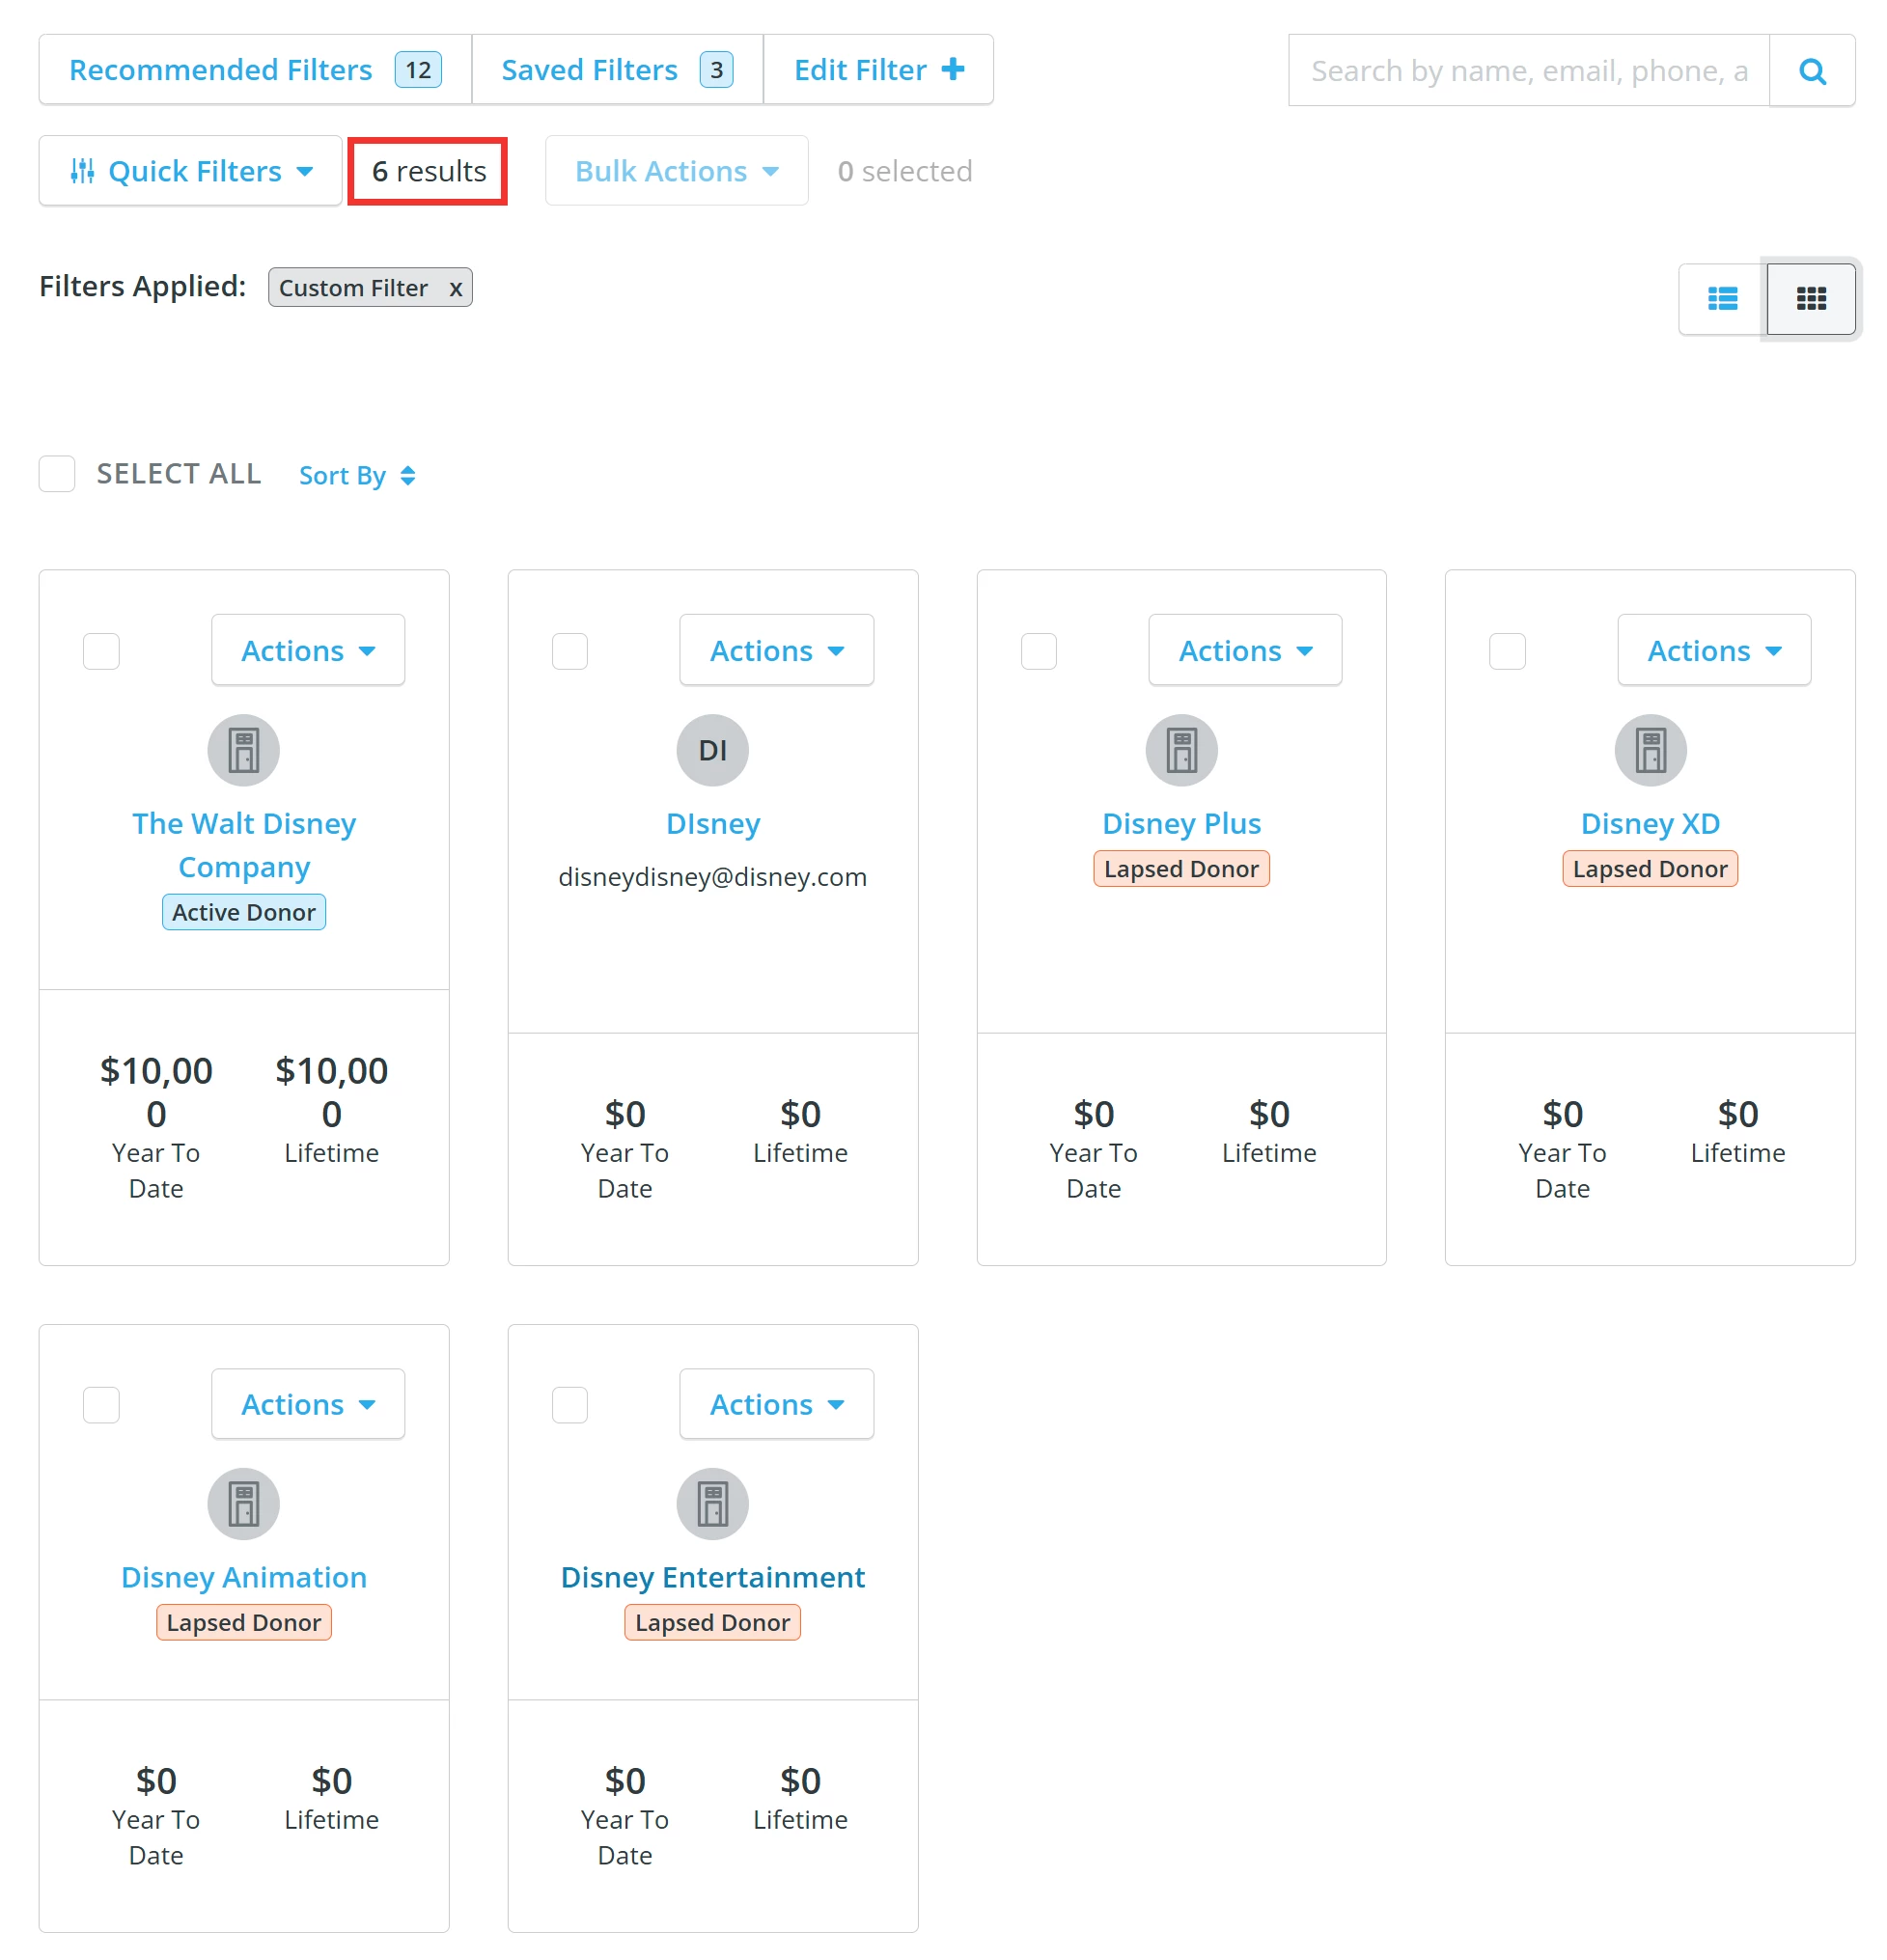Check the SELECT ALL checkbox
Image resolution: width=1887 pixels, height=1960 pixels.
pyautogui.click(x=57, y=474)
